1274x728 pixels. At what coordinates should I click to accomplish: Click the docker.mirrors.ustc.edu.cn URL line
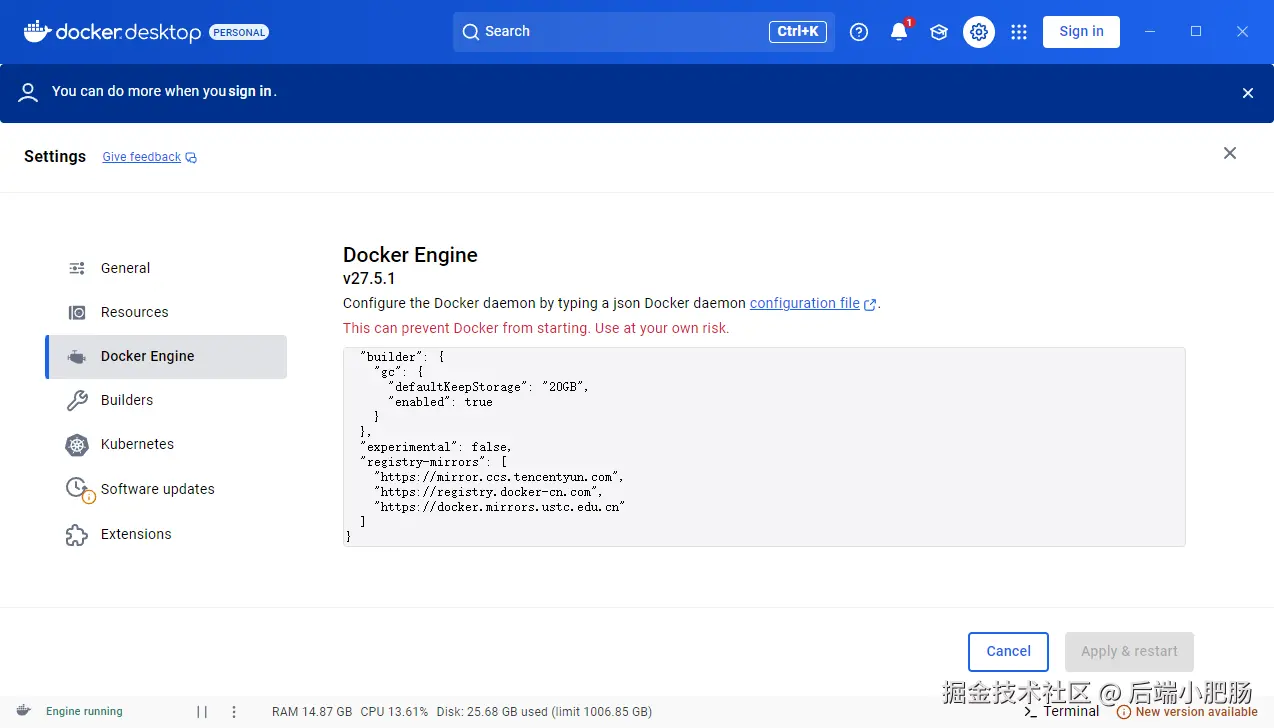[499, 507]
